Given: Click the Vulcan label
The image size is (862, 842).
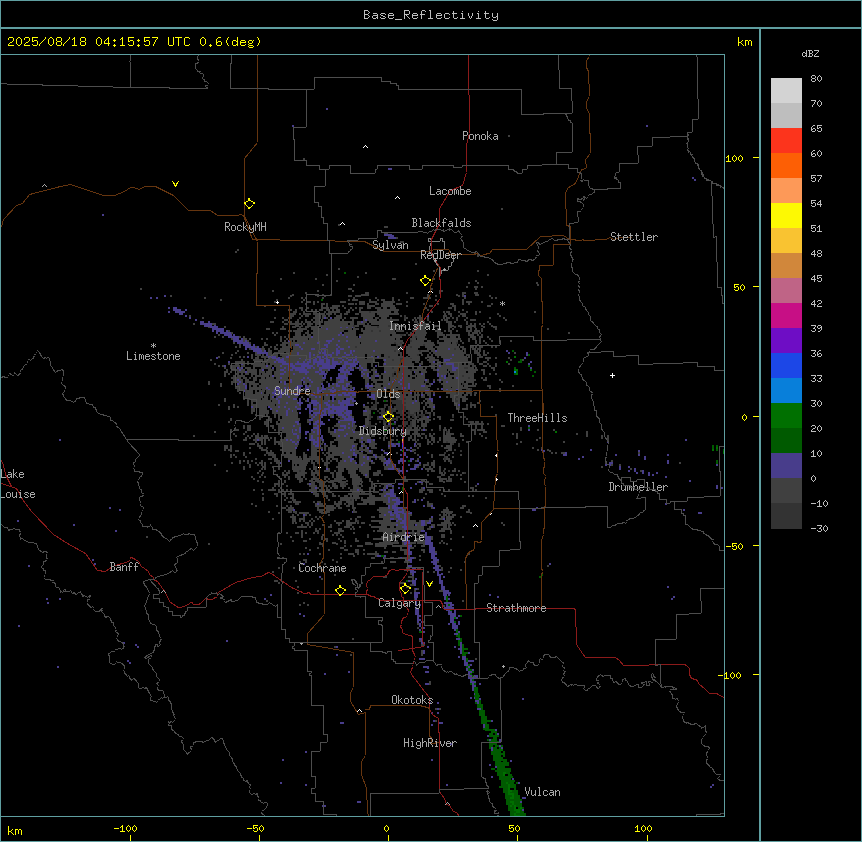Looking at the screenshot, I should (543, 792).
